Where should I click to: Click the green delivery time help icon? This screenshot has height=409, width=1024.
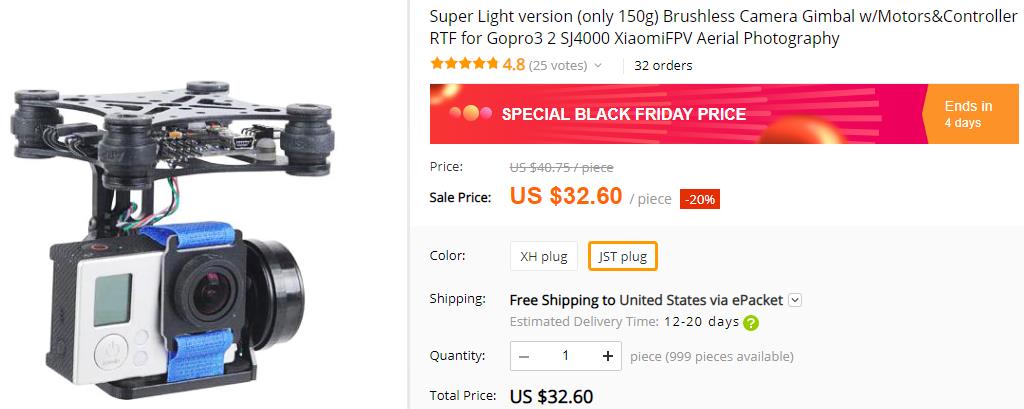750,322
